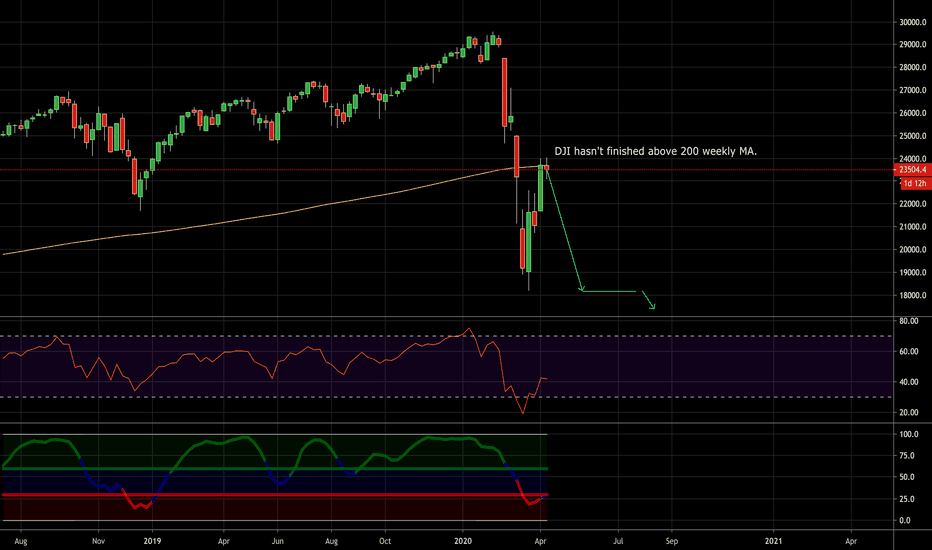Click the Sep label on time axis

(672, 541)
